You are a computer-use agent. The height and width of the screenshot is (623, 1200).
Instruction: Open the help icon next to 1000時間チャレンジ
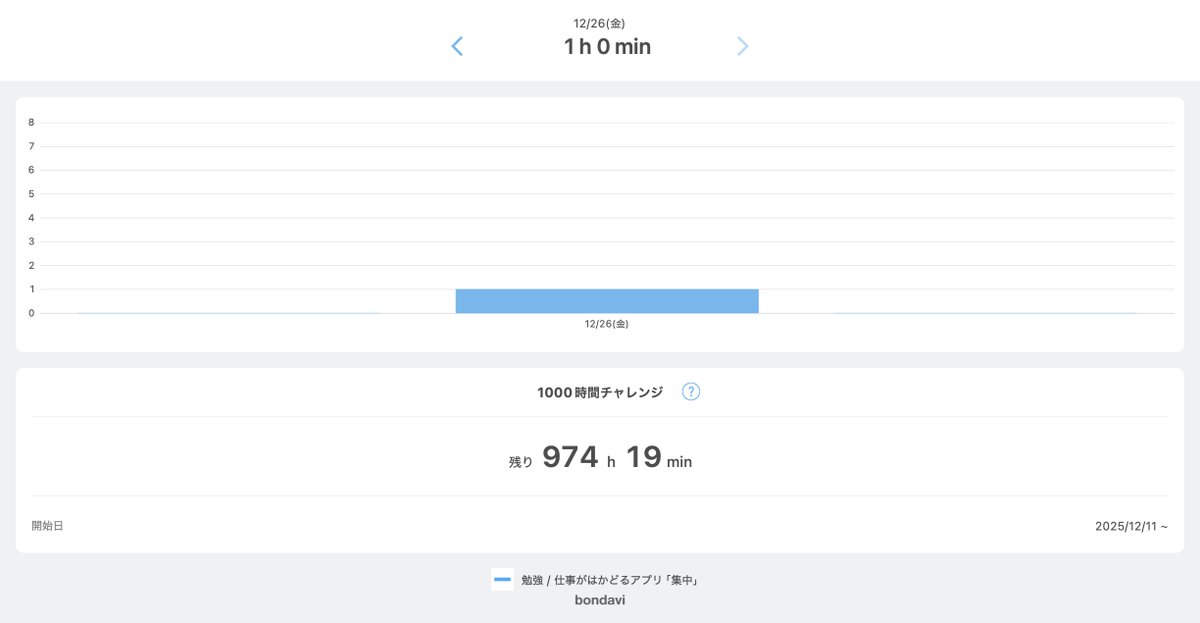tap(691, 392)
